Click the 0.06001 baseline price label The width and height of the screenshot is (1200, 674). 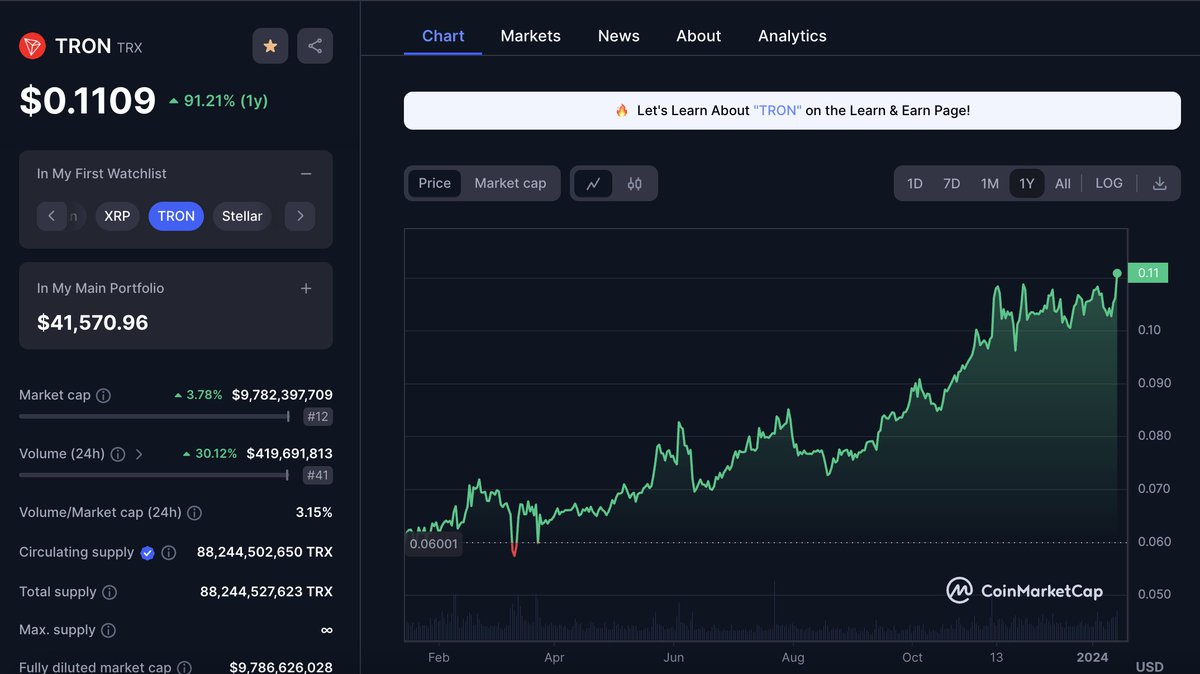pos(434,544)
